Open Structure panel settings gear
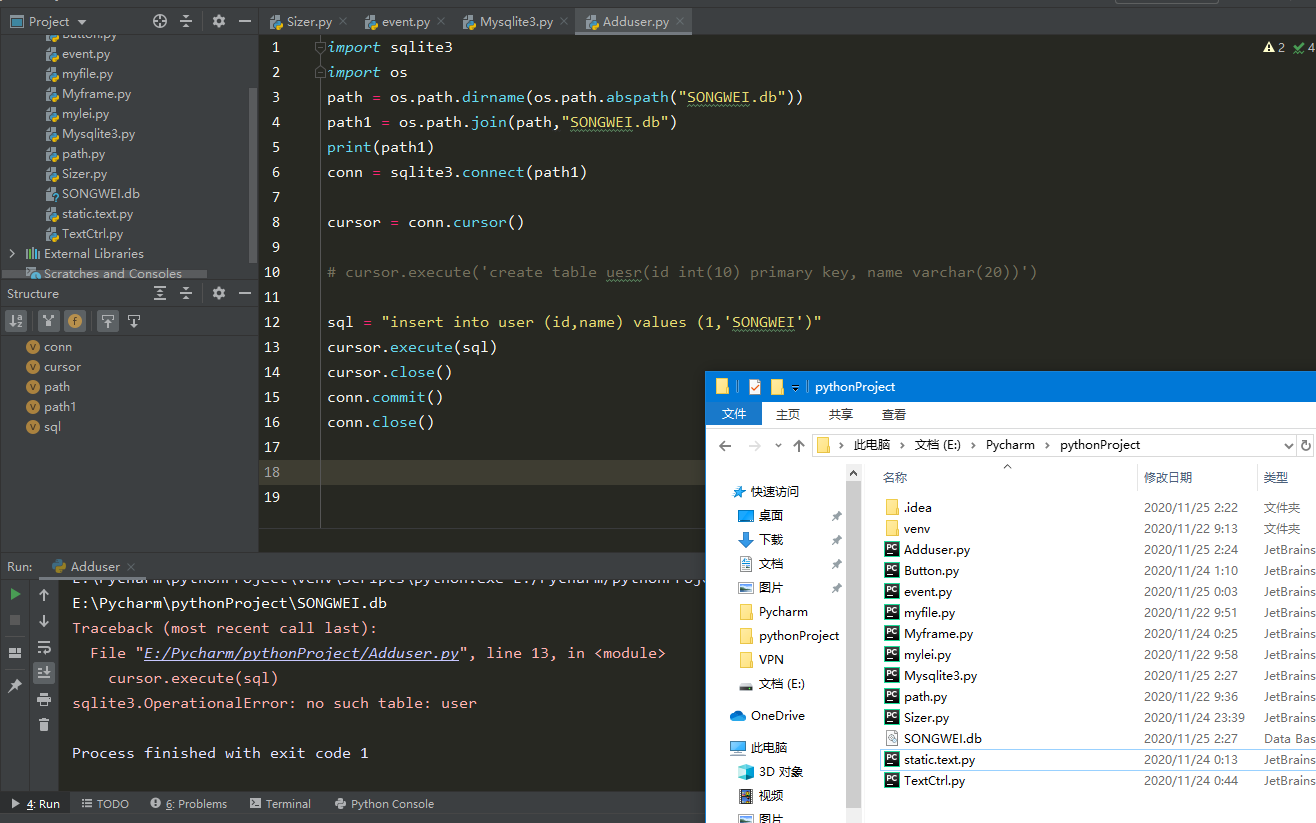 [x=219, y=293]
